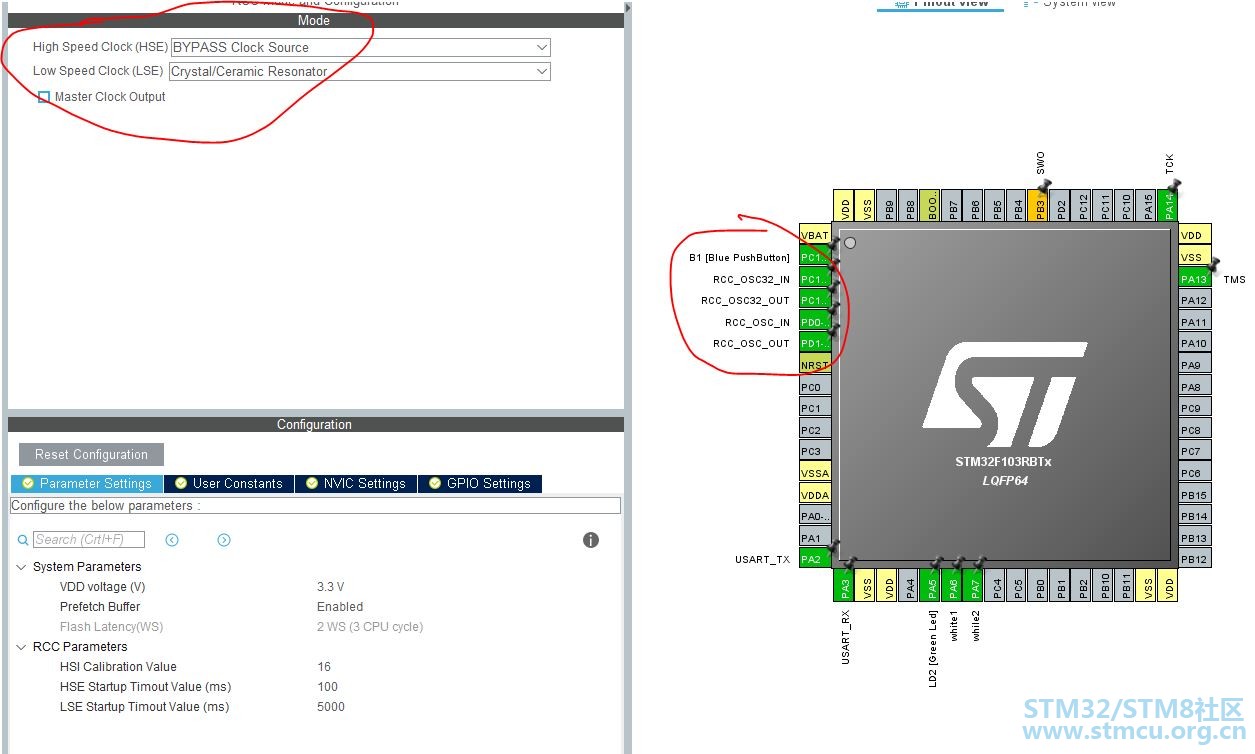Viewport: 1255px width, 754px height.
Task: Click the PC2 pin
Action: (815, 430)
